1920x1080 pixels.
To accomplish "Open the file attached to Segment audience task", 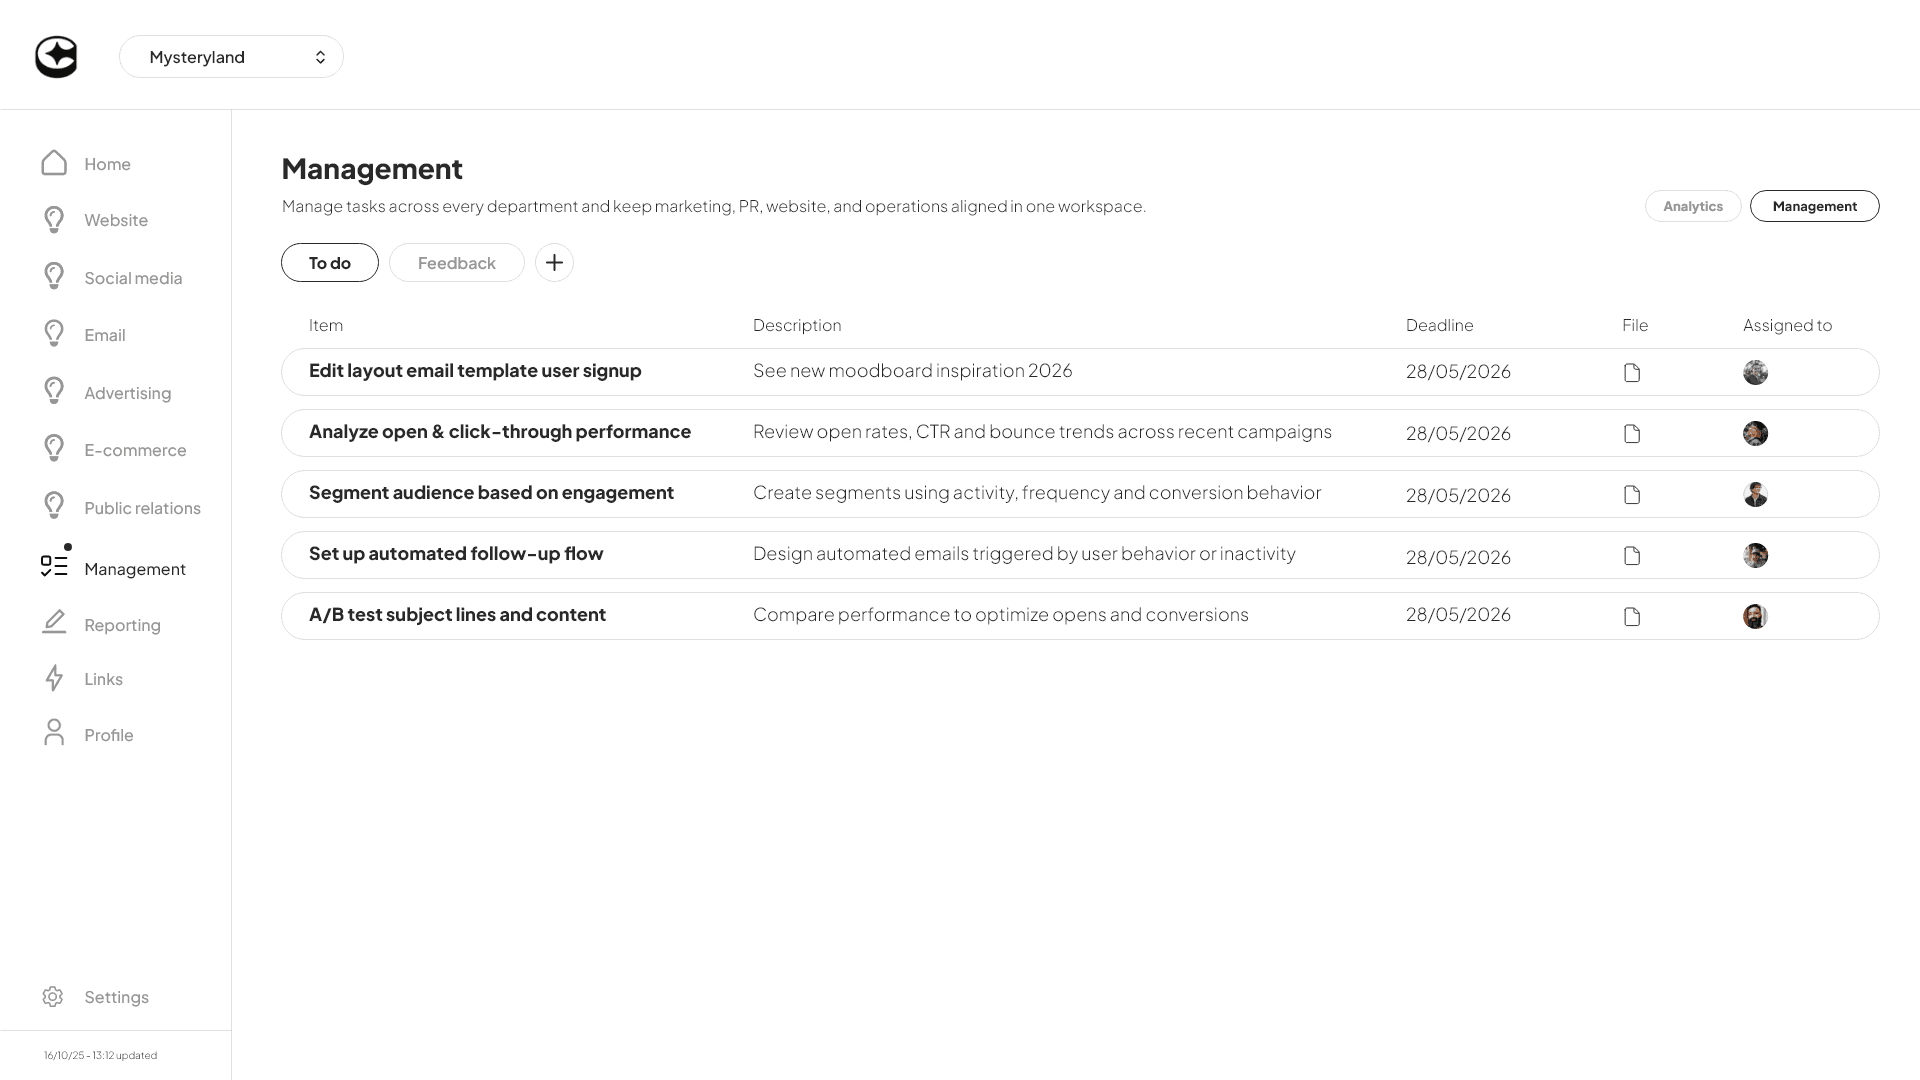I will tap(1633, 494).
